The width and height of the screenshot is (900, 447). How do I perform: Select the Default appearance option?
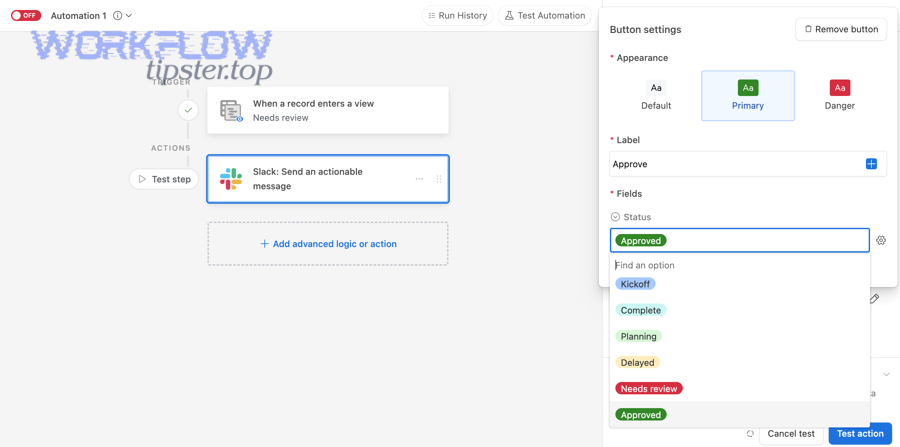point(656,96)
